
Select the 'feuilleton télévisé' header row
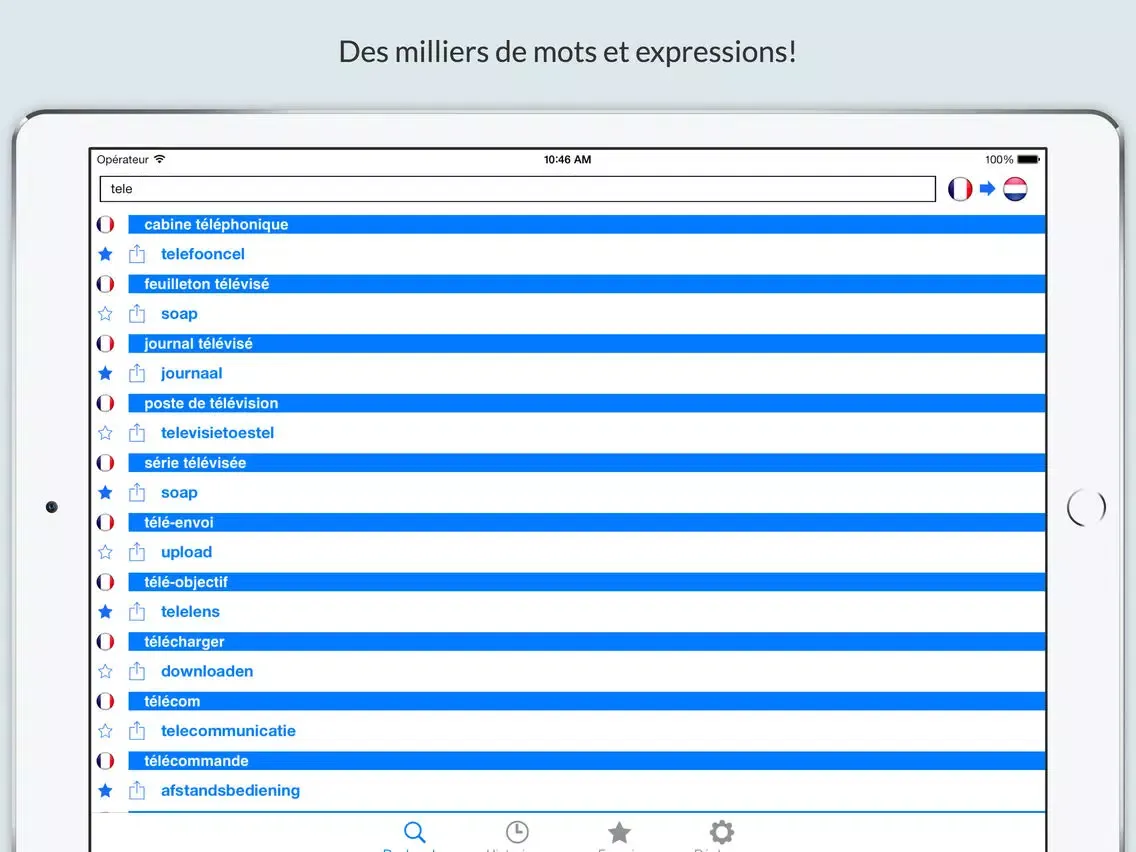point(586,284)
